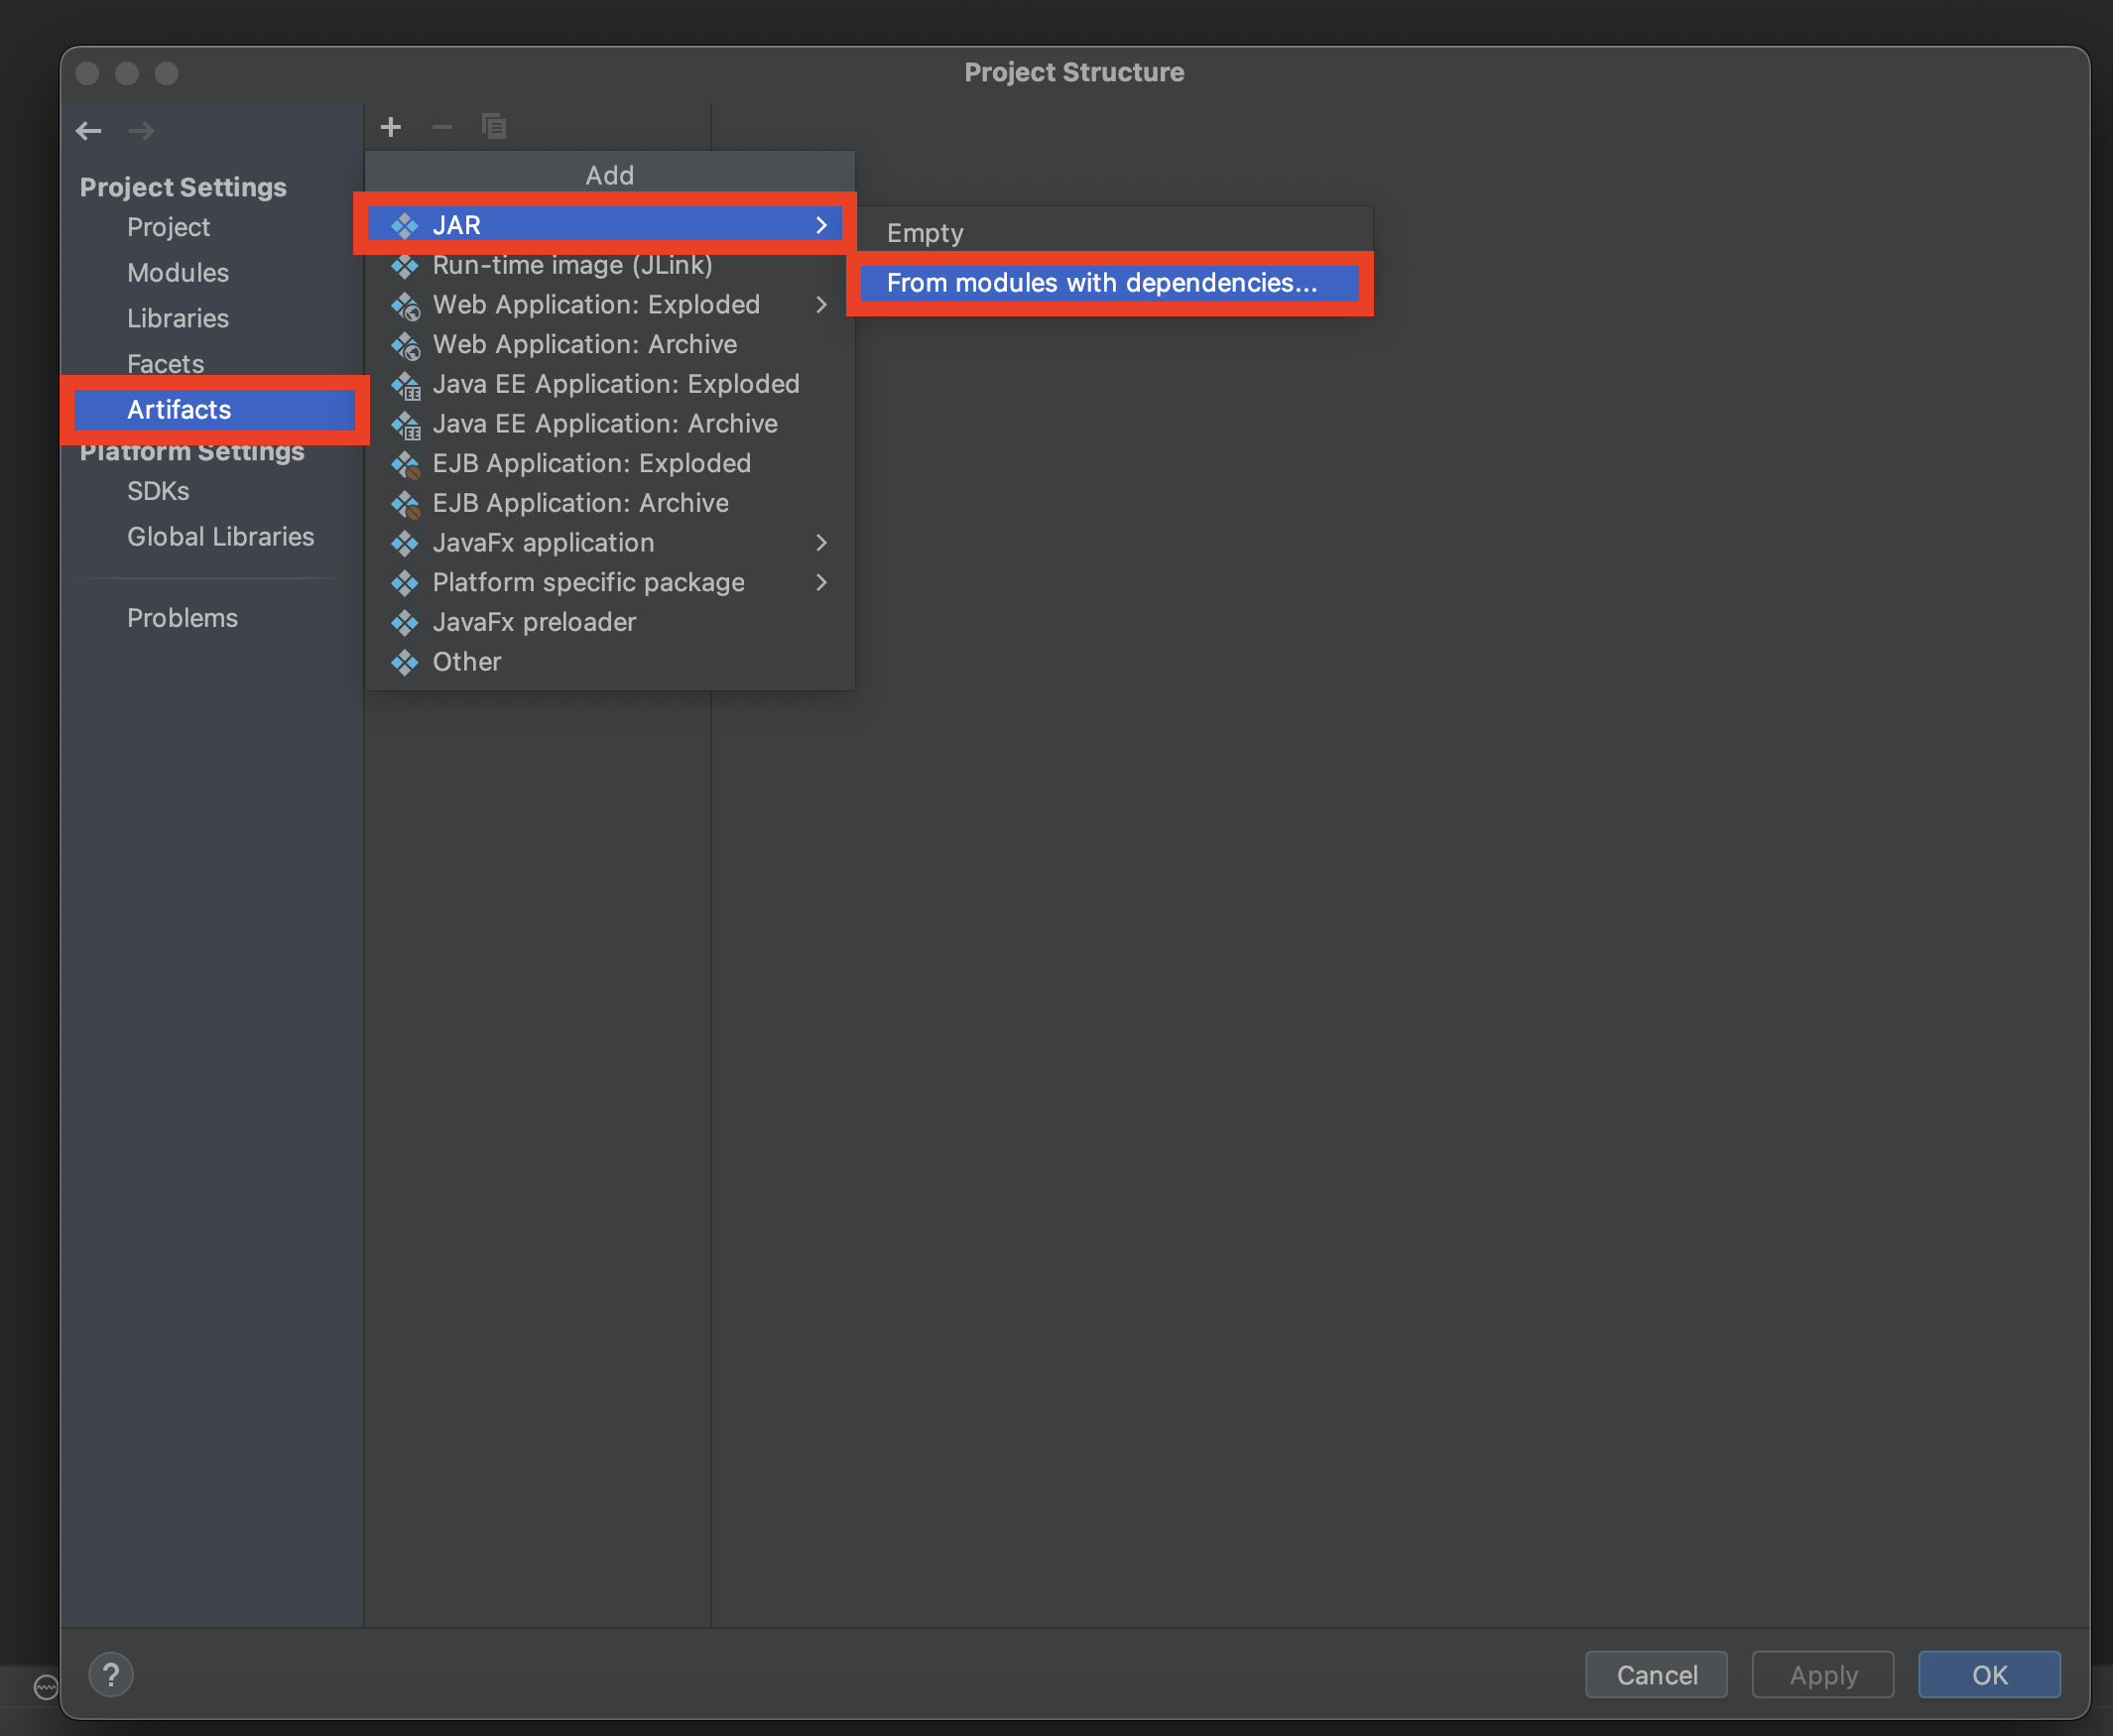Expand JavaFx application submenu chevron
The height and width of the screenshot is (1736, 2113).
coord(821,543)
